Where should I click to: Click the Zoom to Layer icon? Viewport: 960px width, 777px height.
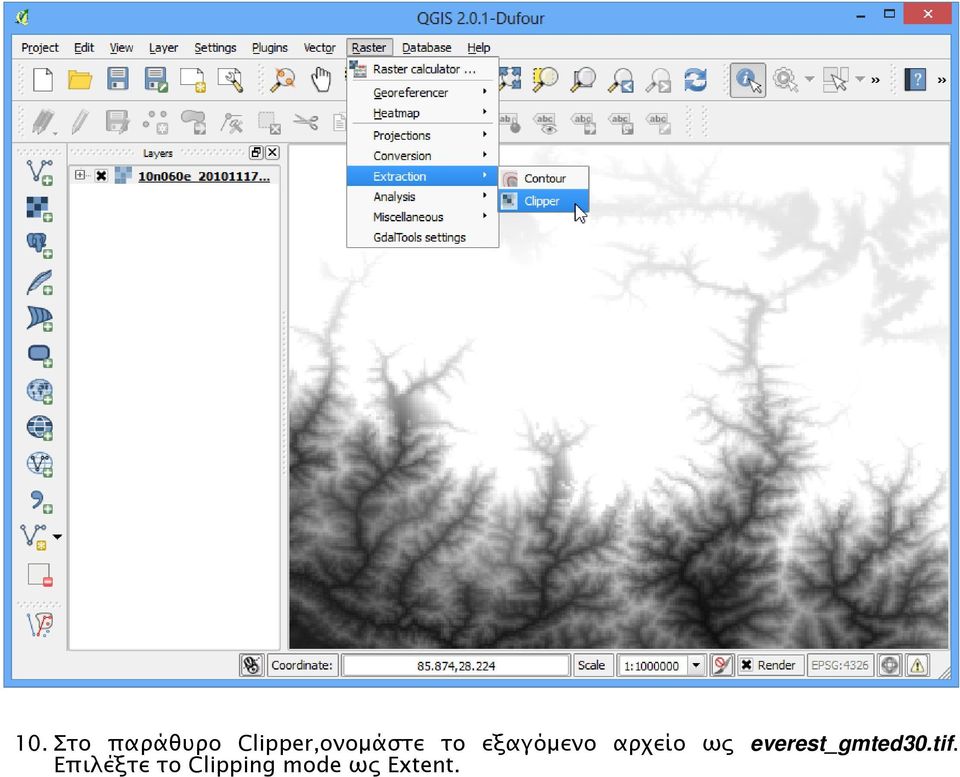click(583, 80)
